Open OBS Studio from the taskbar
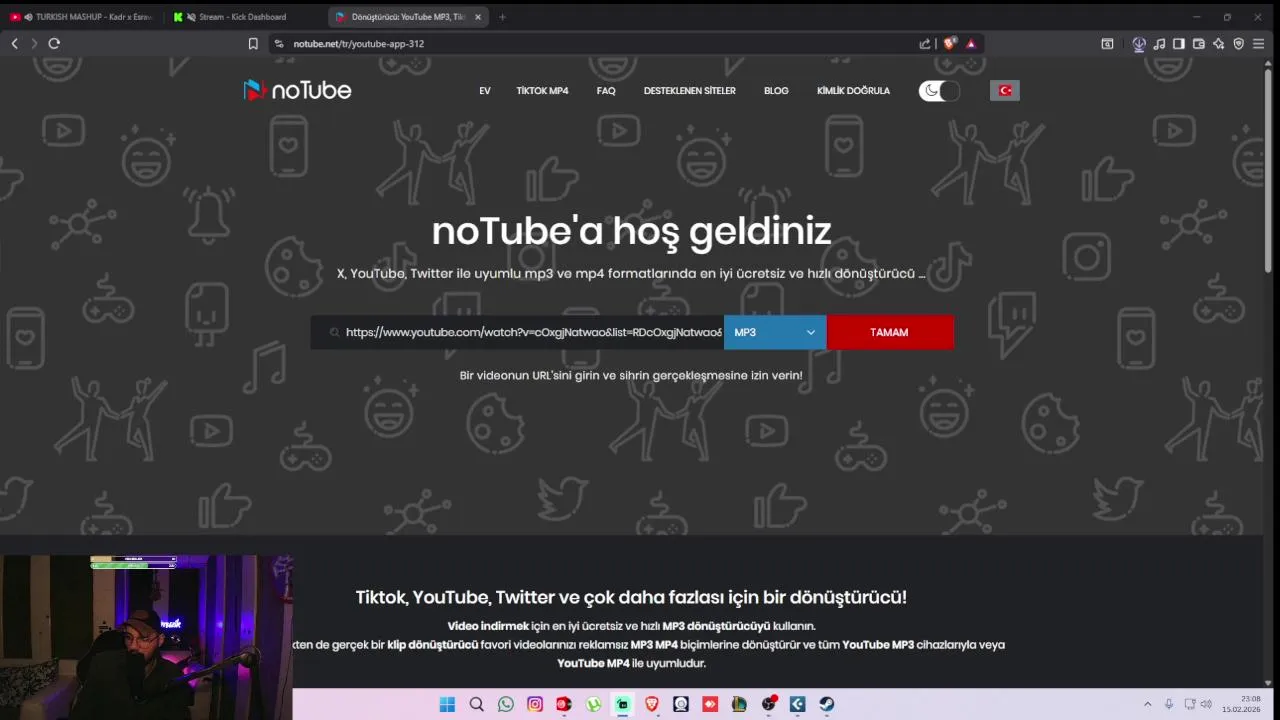The height and width of the screenshot is (720, 1280). (768, 704)
